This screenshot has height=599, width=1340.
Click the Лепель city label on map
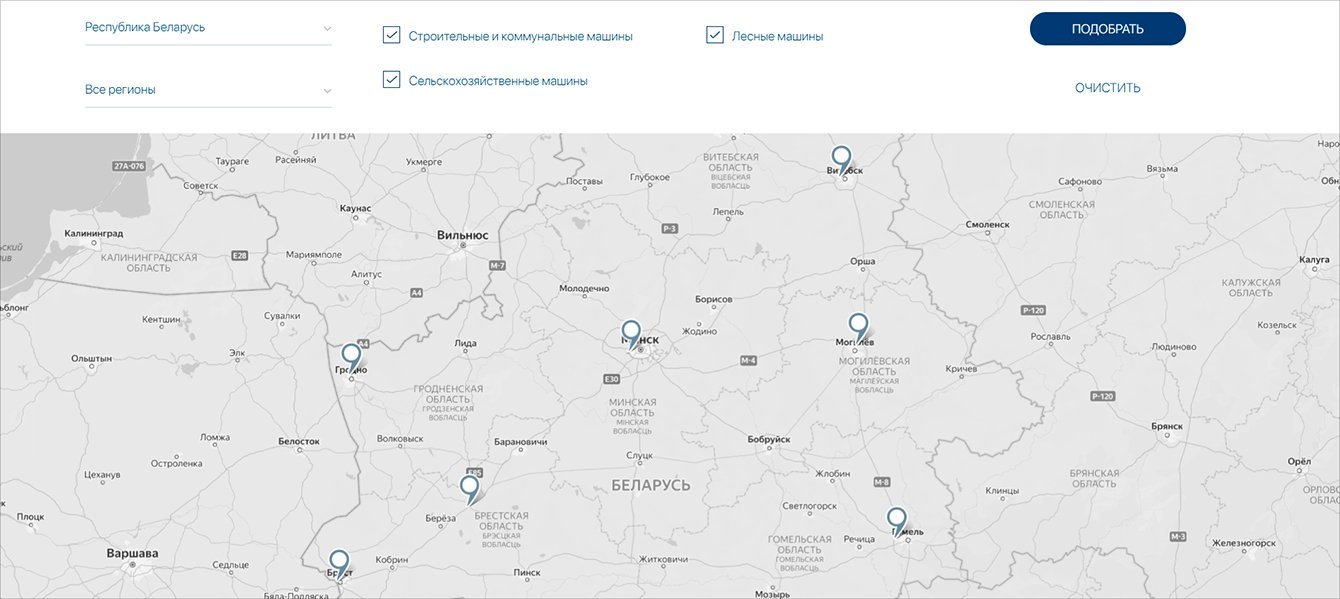729,212
